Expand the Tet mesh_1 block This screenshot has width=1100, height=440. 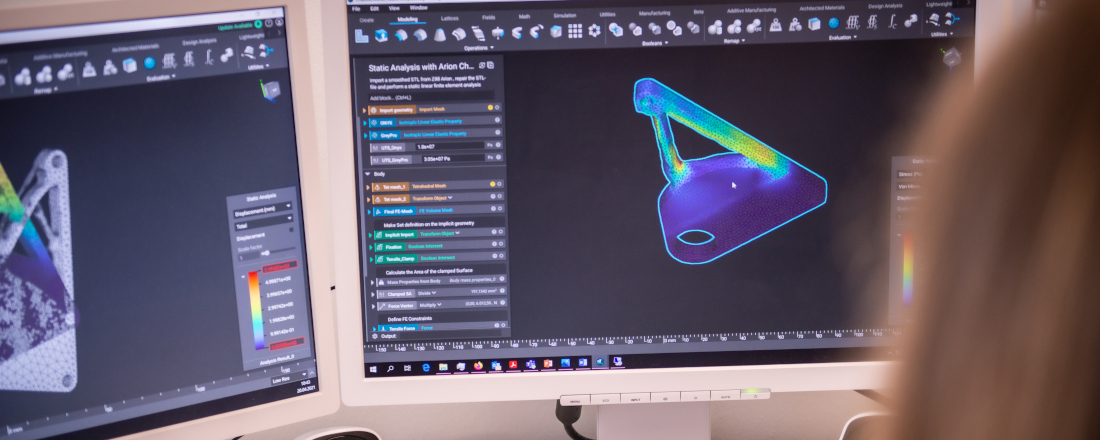coord(368,187)
